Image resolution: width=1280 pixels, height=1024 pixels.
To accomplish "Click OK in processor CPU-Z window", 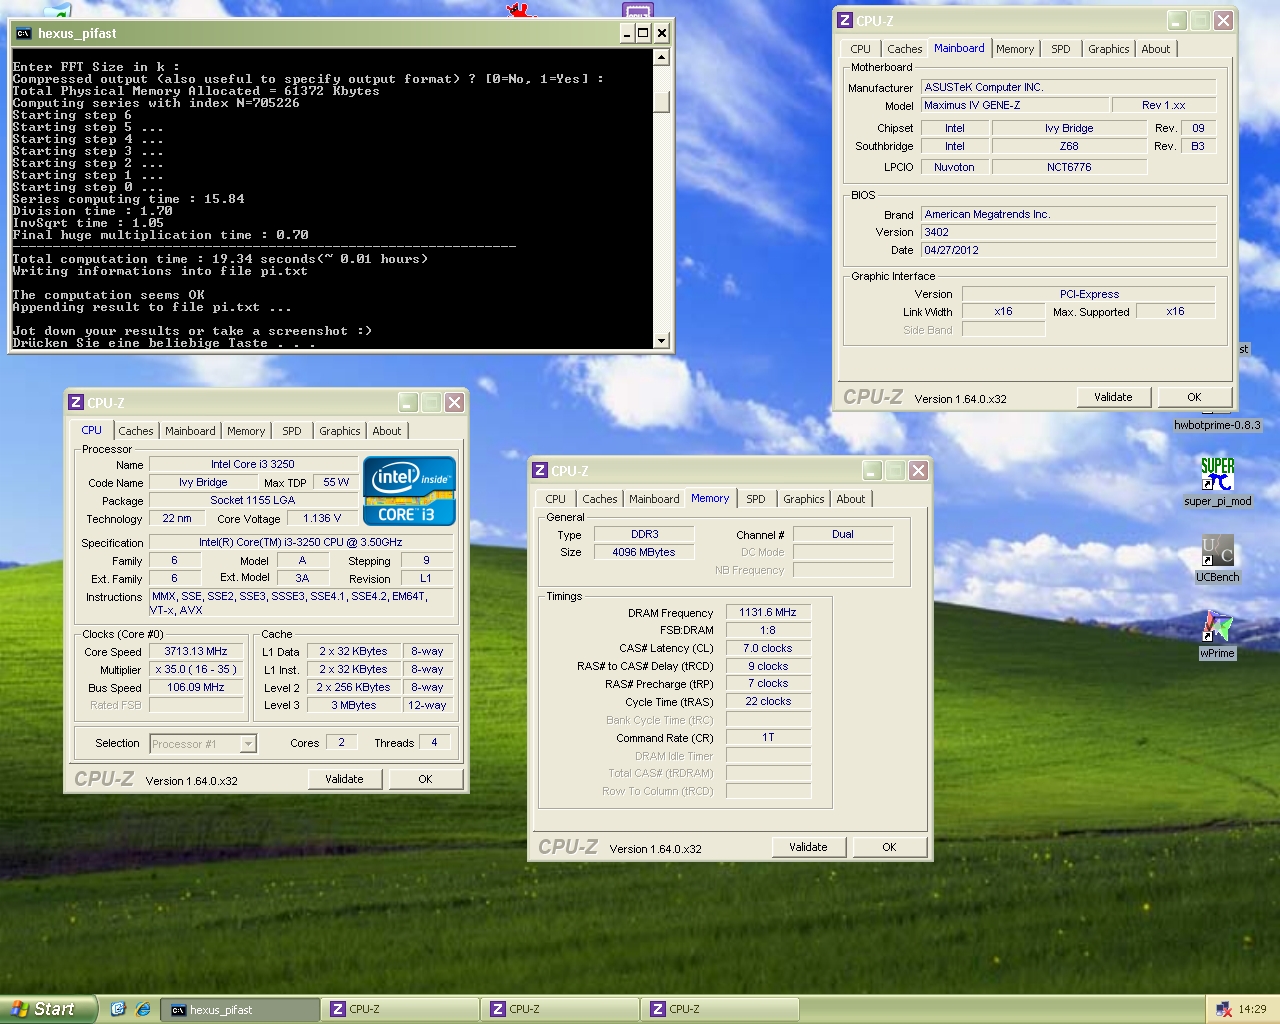I will 425,779.
